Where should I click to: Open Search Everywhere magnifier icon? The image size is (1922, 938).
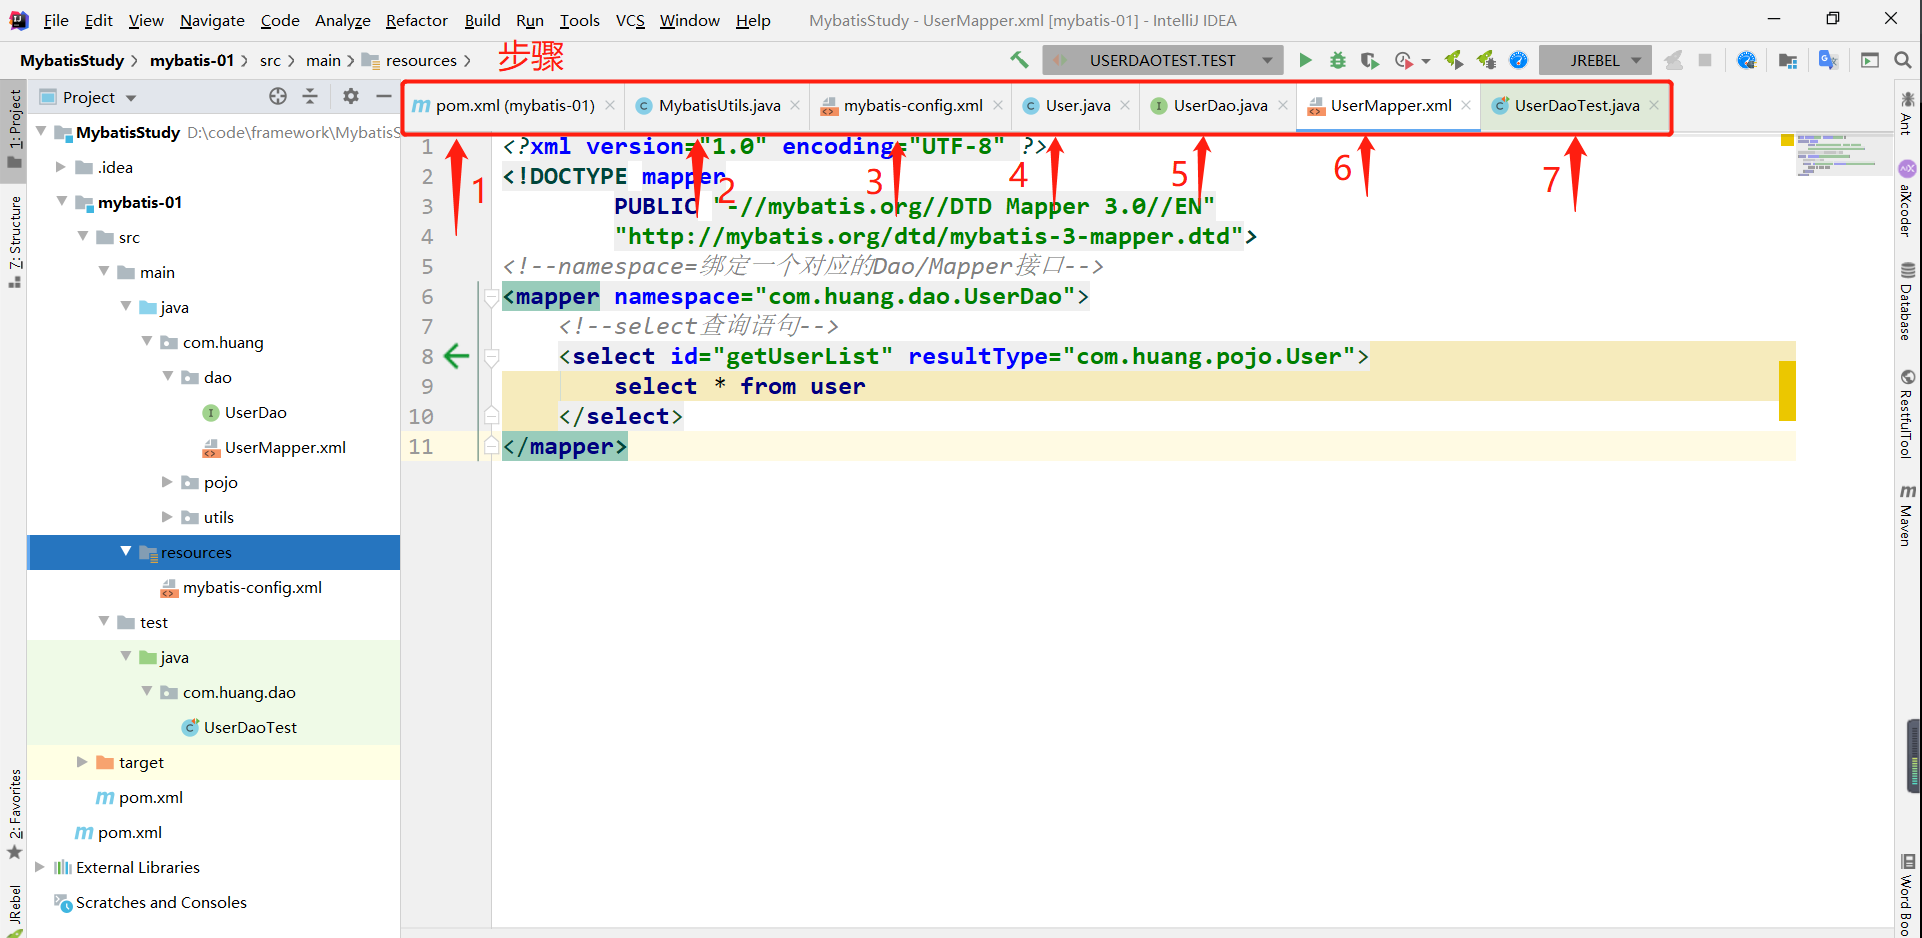[x=1903, y=60]
